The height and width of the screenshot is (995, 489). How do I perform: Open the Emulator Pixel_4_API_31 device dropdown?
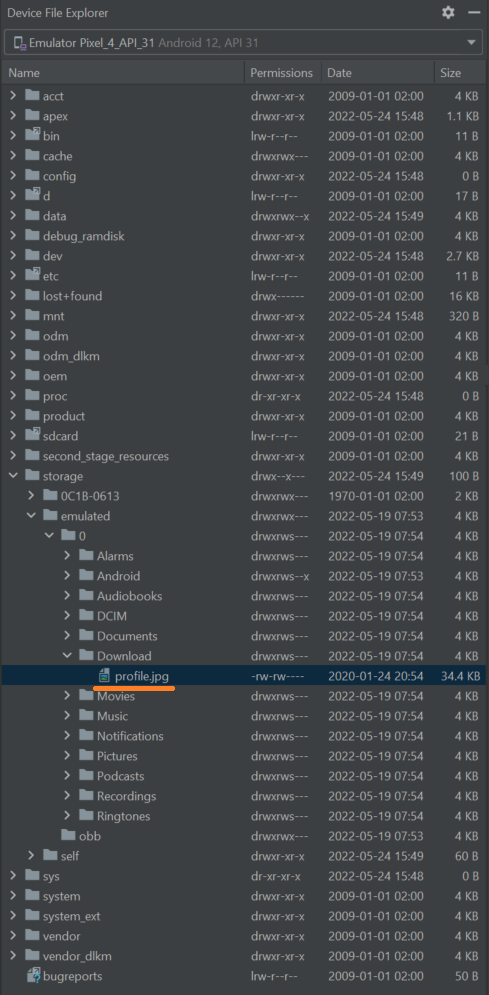click(x=244, y=43)
